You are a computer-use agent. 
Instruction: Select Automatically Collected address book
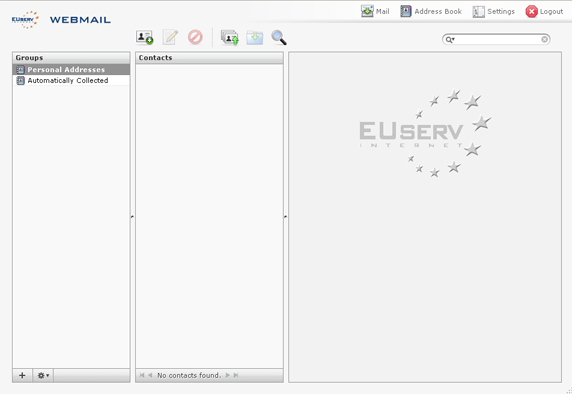click(x=71, y=80)
